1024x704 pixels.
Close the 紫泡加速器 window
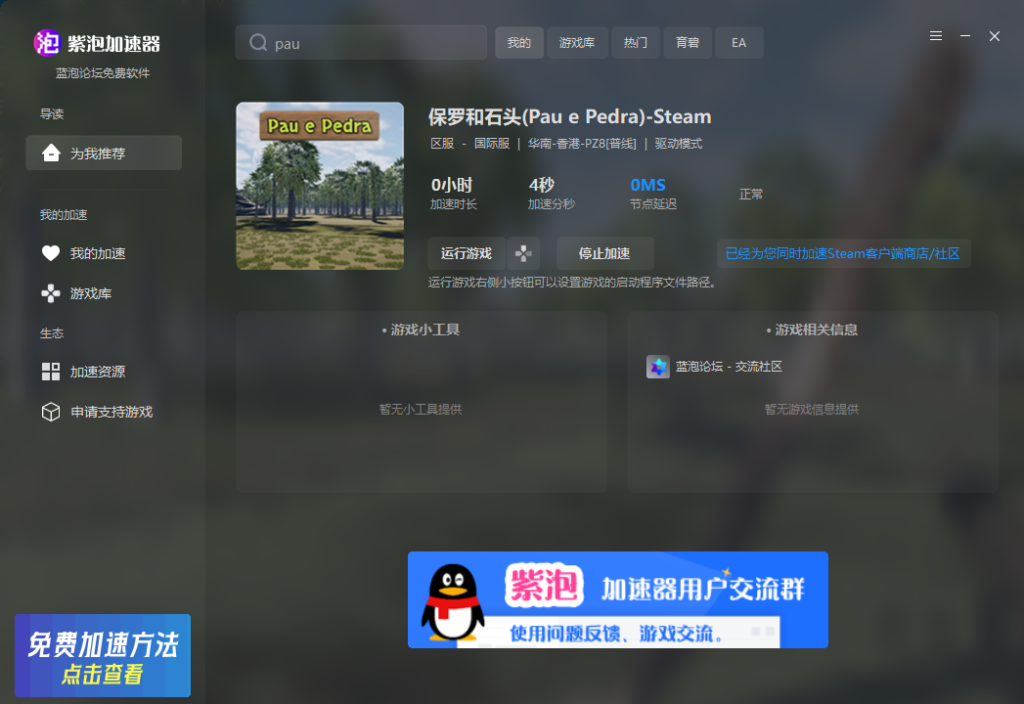tap(995, 36)
